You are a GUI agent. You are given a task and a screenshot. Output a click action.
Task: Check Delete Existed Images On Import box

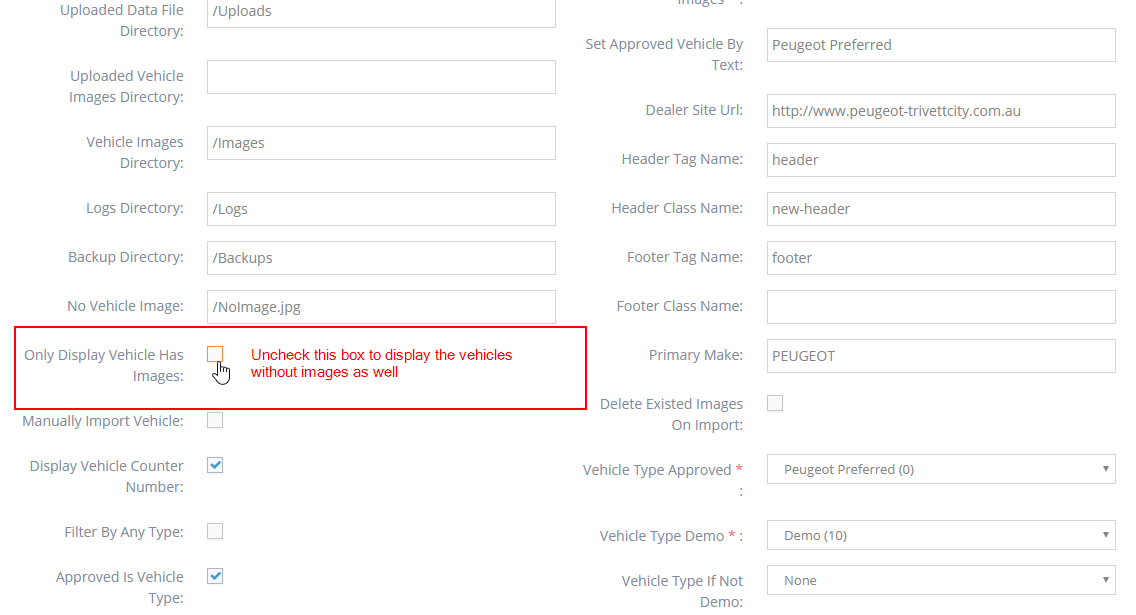point(775,403)
